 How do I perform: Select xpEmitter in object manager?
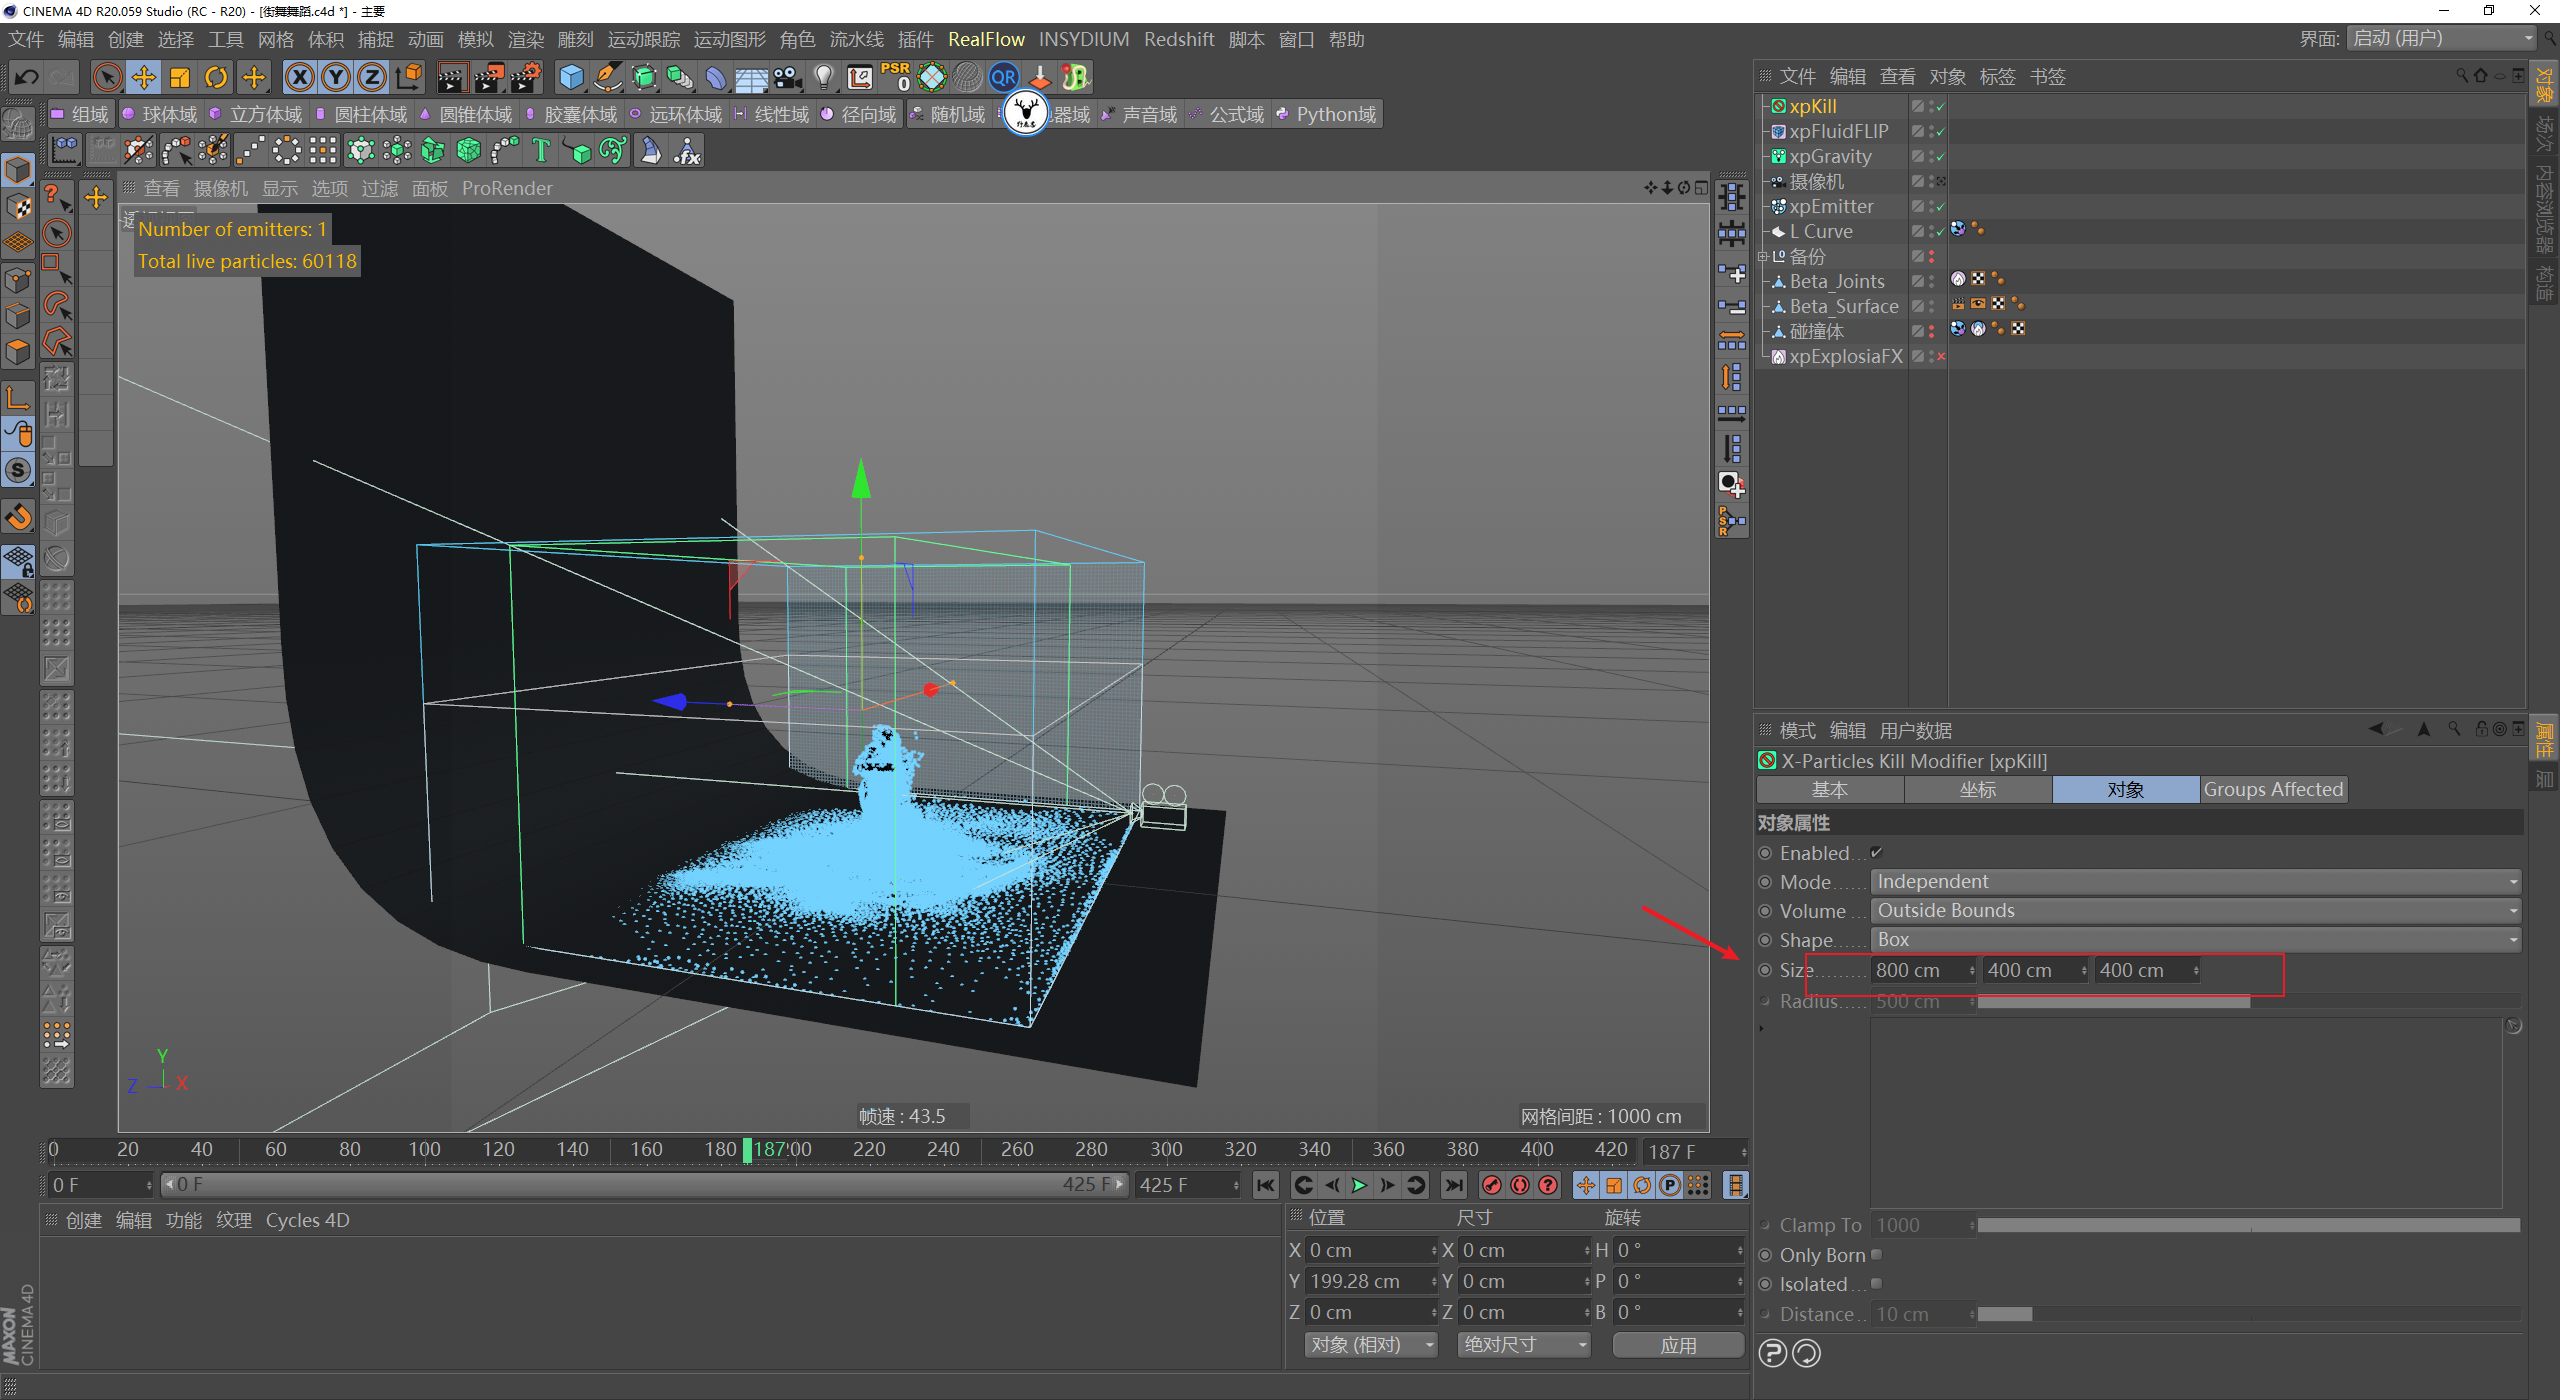tap(1831, 206)
